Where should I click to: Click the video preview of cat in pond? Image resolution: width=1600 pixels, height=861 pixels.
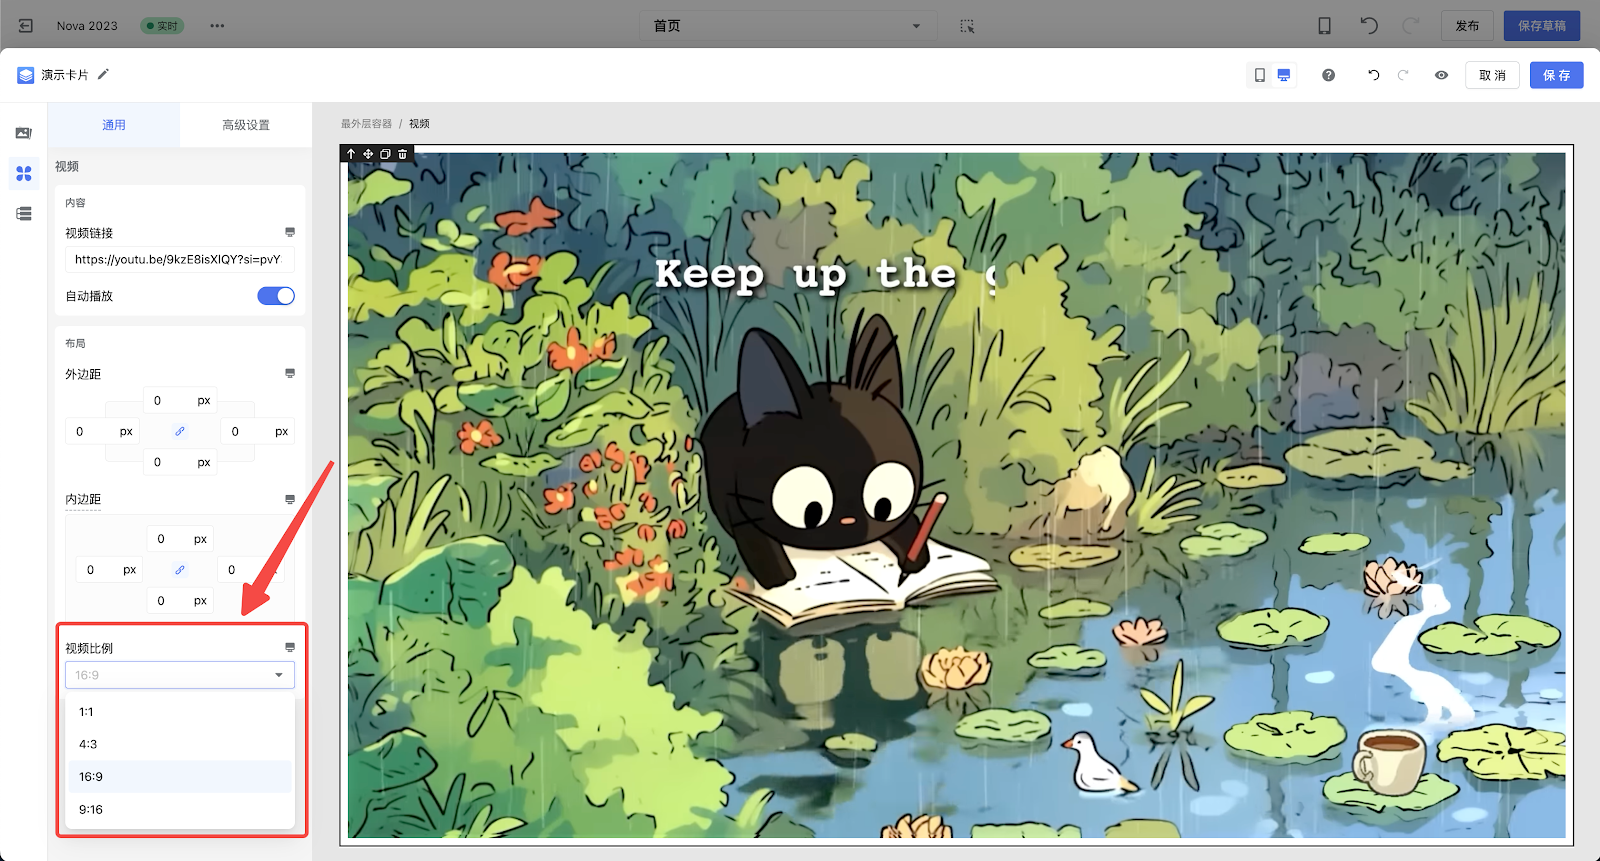coord(956,495)
